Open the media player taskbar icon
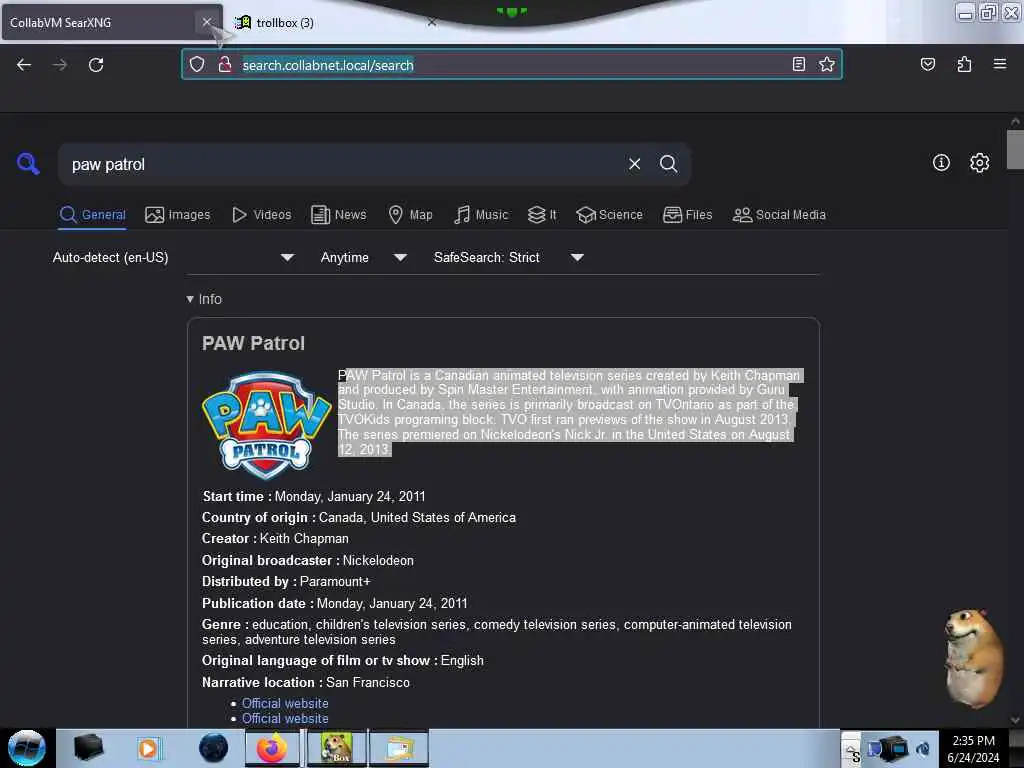This screenshot has height=768, width=1024. (148, 748)
